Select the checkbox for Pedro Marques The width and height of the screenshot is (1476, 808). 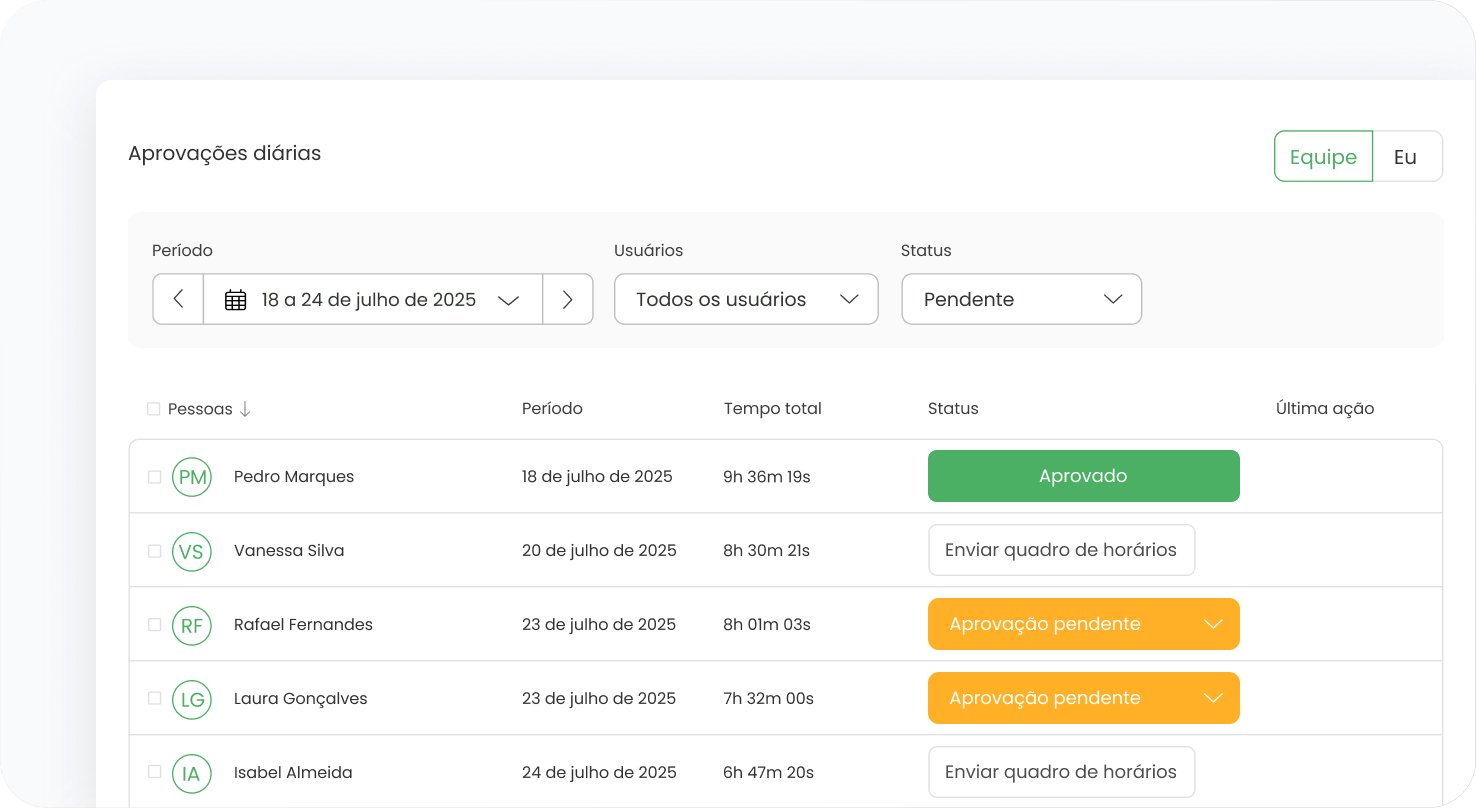click(155, 477)
